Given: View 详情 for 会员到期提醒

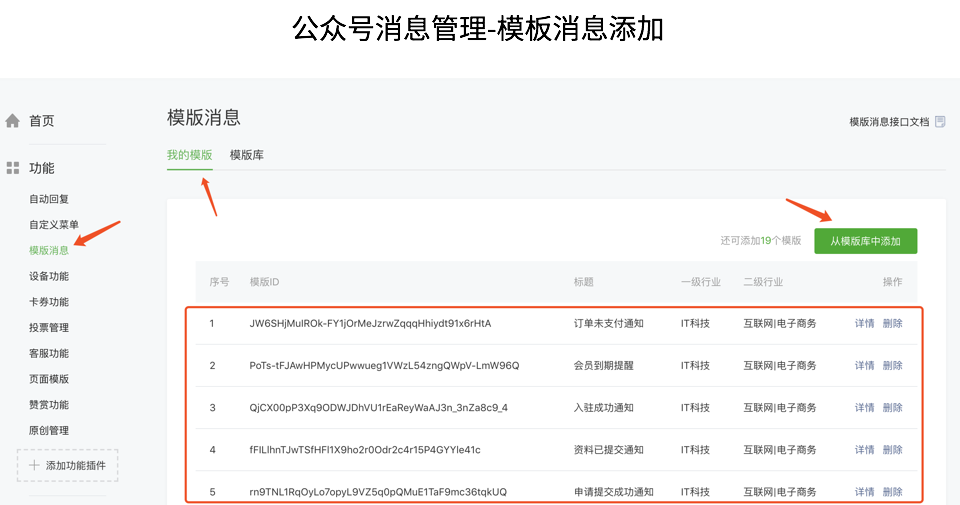Looking at the screenshot, I should (x=864, y=365).
